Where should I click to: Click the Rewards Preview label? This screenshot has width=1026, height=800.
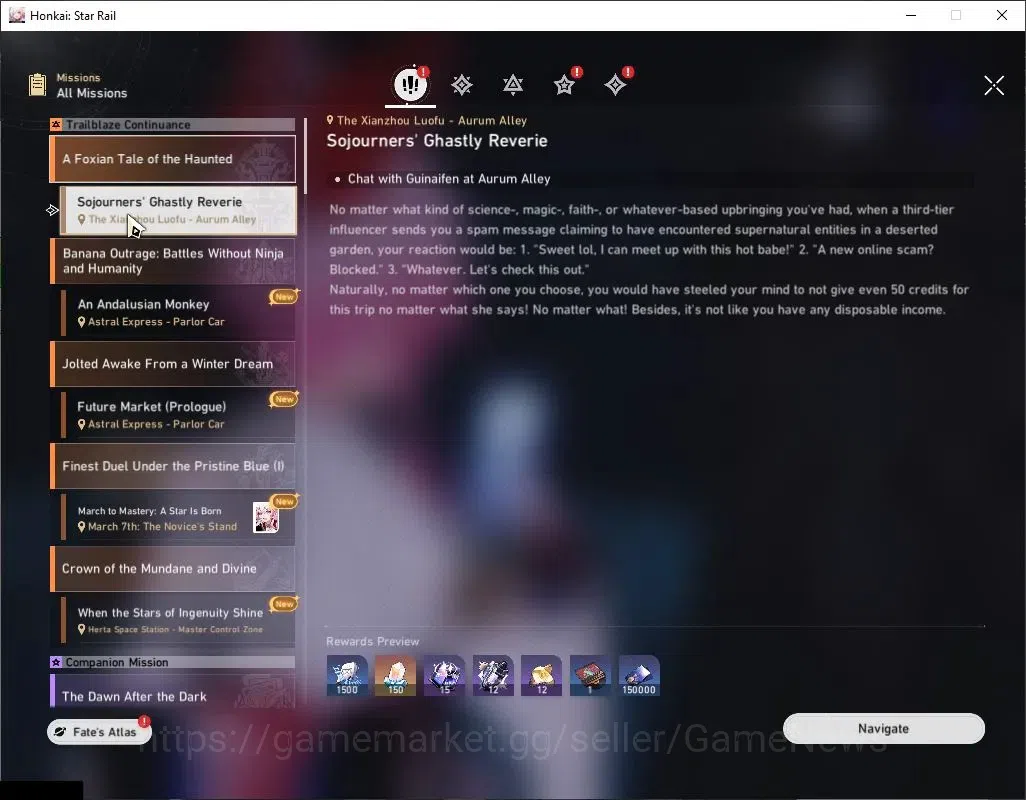pos(372,641)
